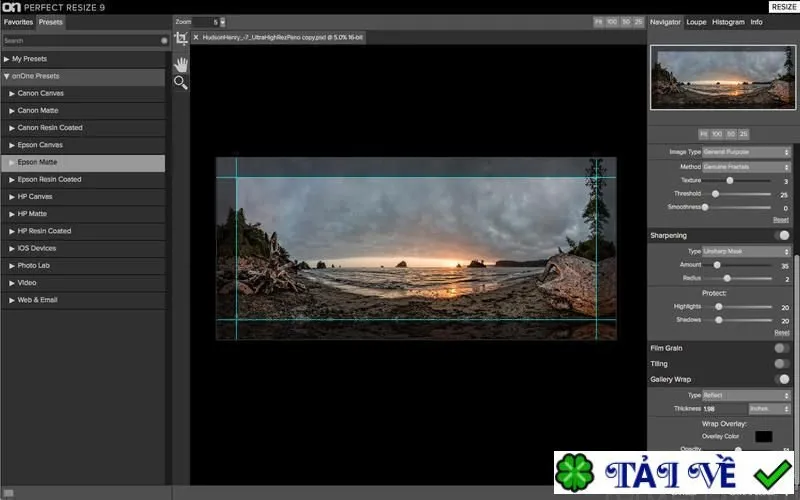The image size is (800, 500).
Task: Enable the Tiling toggle
Action: (782, 364)
